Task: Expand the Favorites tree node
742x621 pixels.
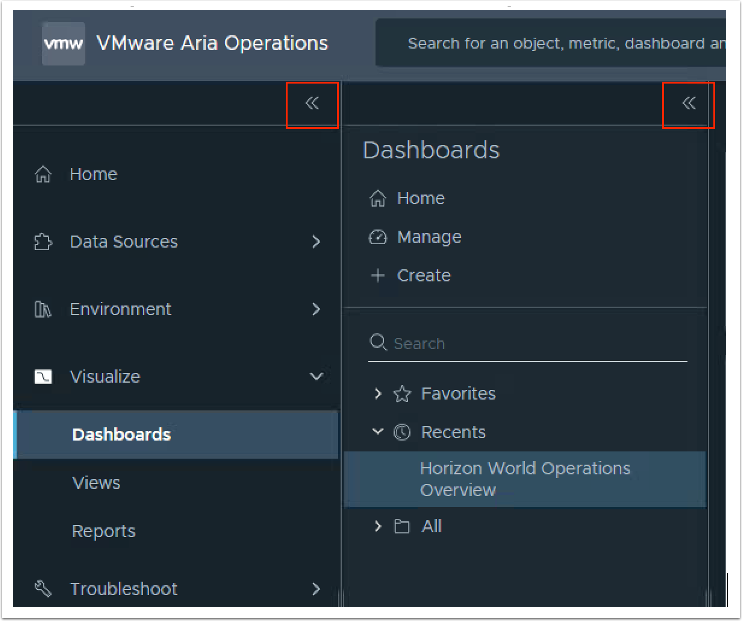Action: pyautogui.click(x=378, y=394)
